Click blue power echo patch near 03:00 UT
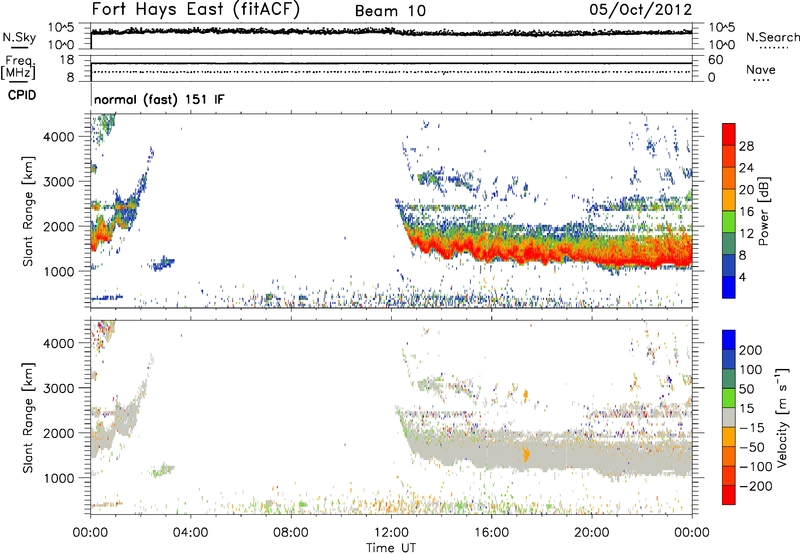 click(x=163, y=264)
